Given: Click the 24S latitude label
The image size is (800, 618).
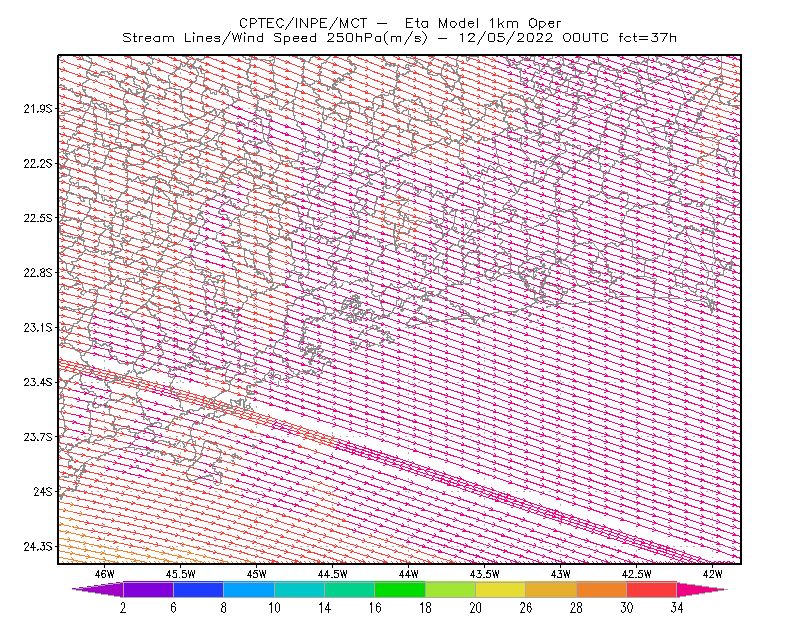Looking at the screenshot, I should click(x=42, y=491).
